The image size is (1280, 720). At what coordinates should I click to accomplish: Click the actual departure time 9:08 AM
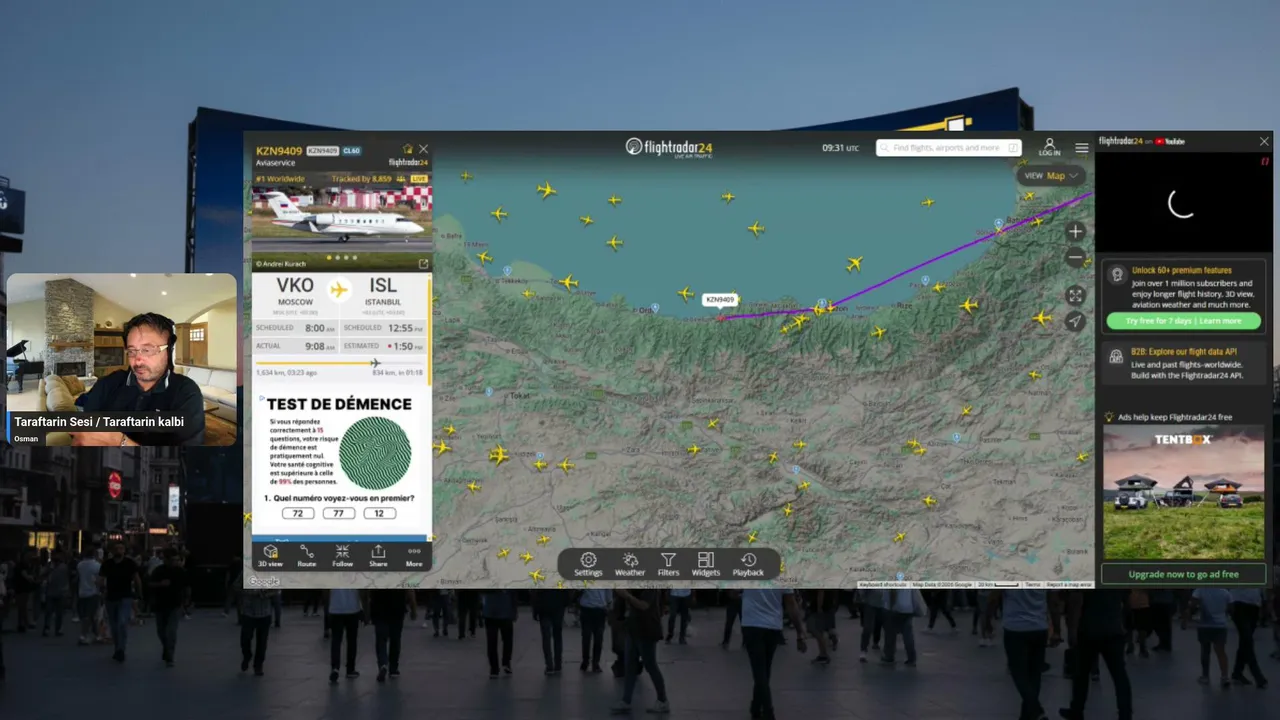pos(320,346)
